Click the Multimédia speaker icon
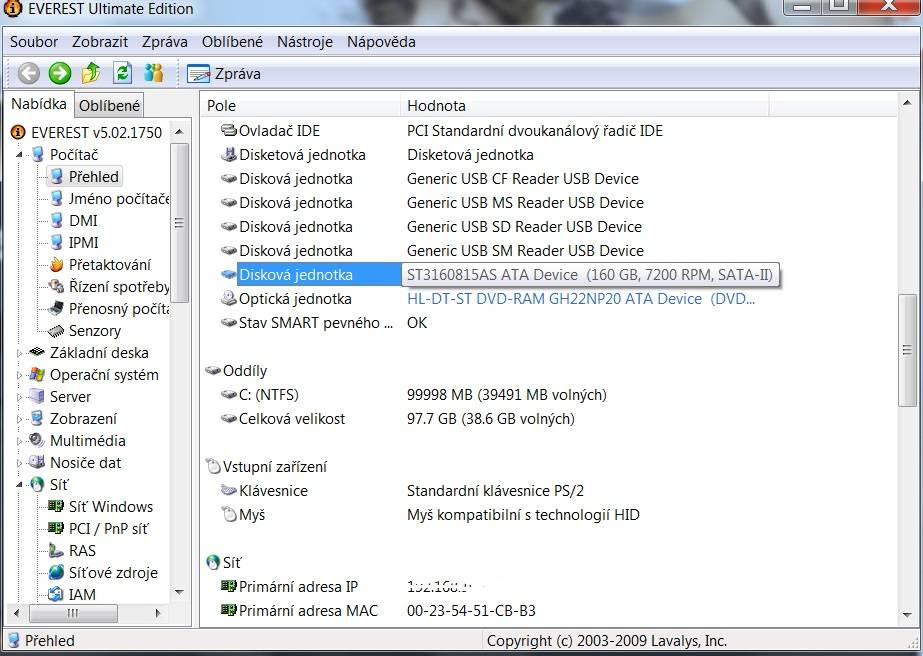923x656 pixels. pyautogui.click(x=37, y=440)
